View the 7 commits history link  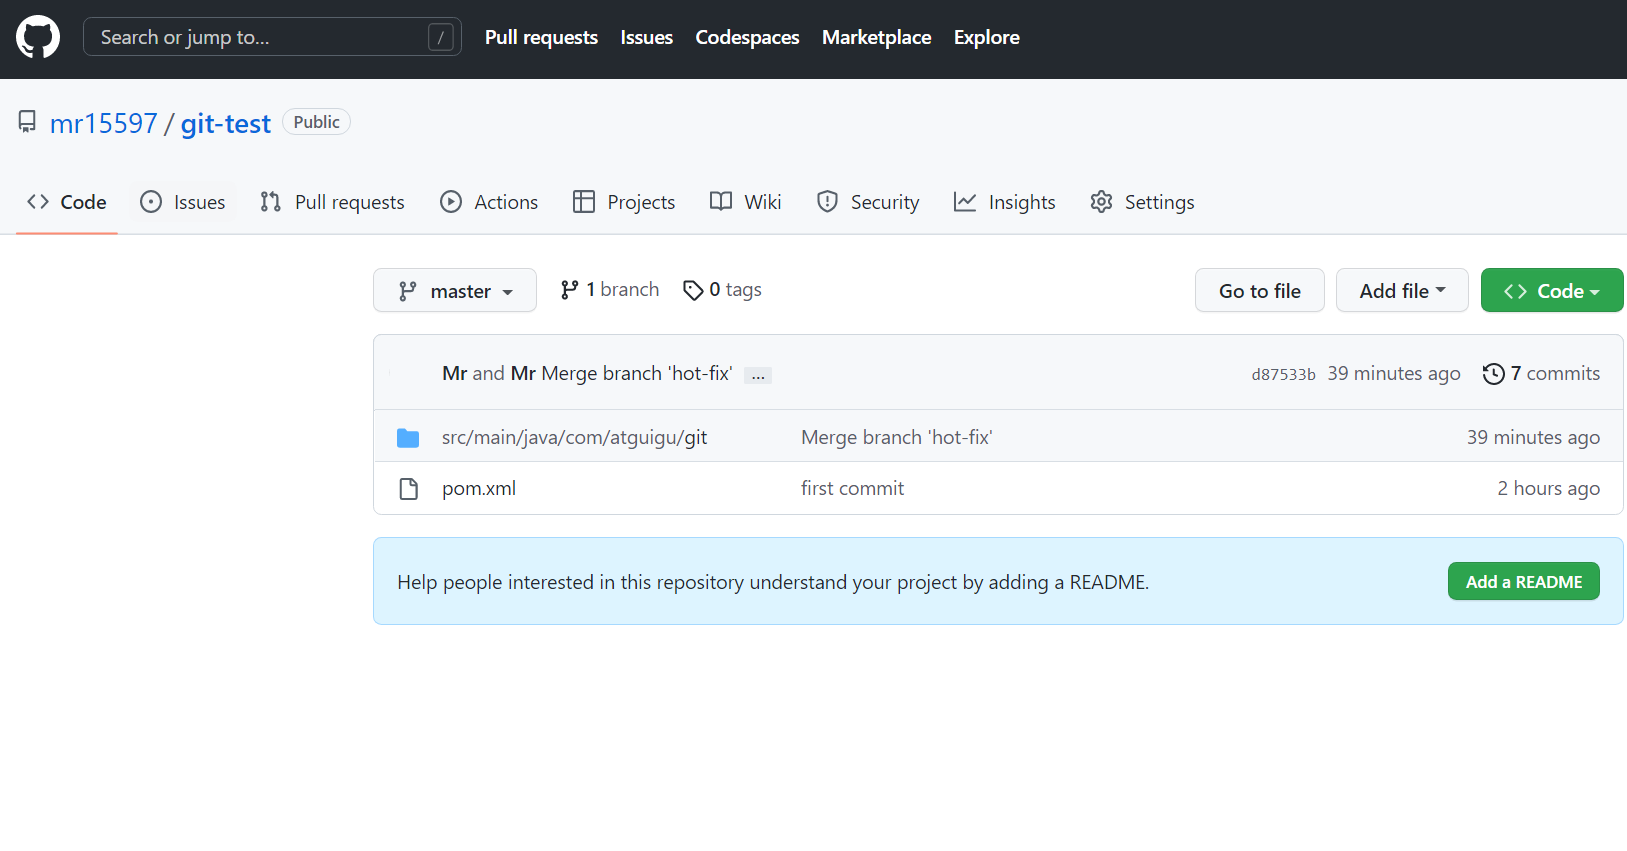click(1541, 373)
